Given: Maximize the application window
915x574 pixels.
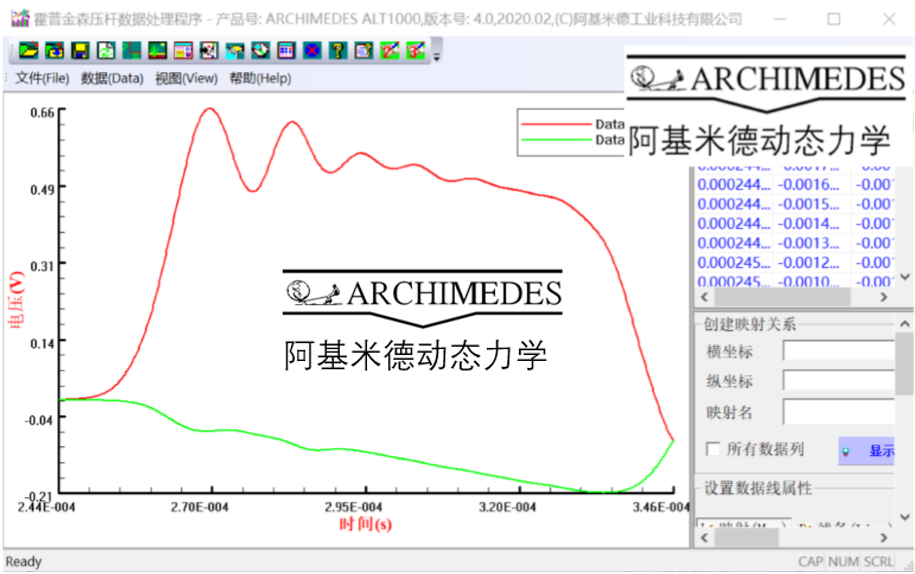Looking at the screenshot, I should [834, 19].
